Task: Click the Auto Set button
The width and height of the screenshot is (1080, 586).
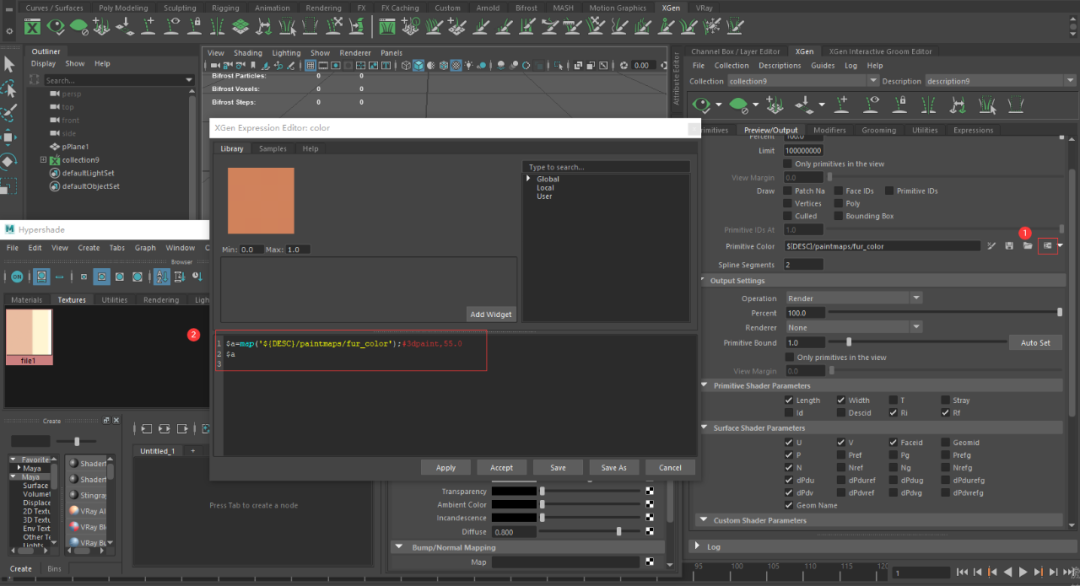Action: coord(1035,343)
